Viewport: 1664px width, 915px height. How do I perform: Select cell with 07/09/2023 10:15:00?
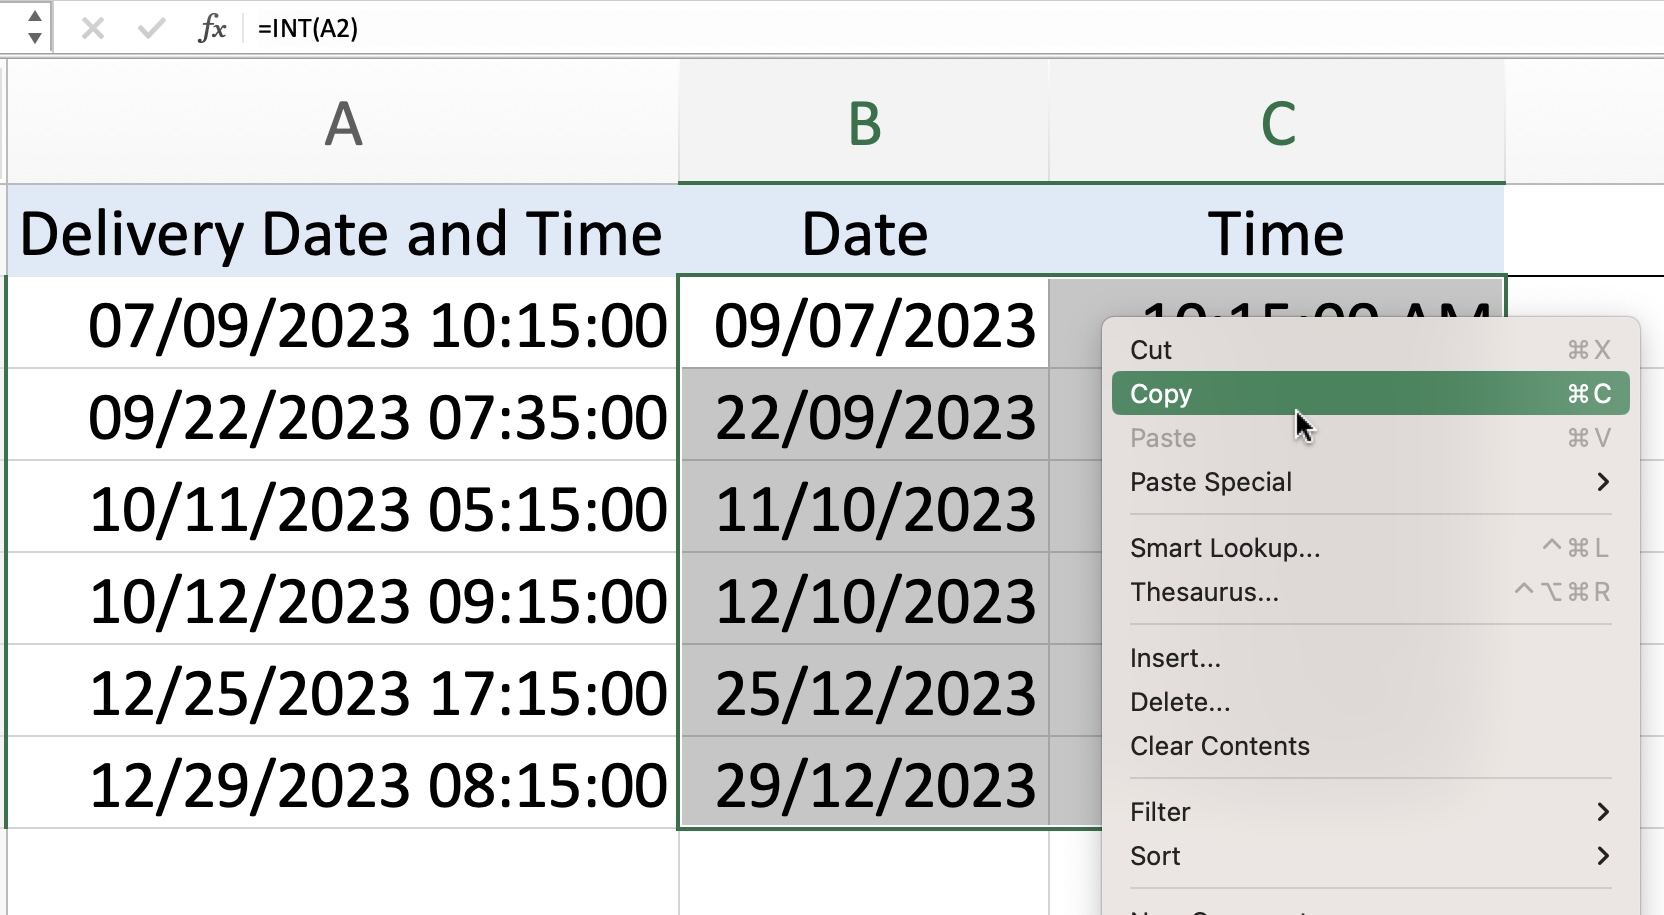[x=343, y=324]
